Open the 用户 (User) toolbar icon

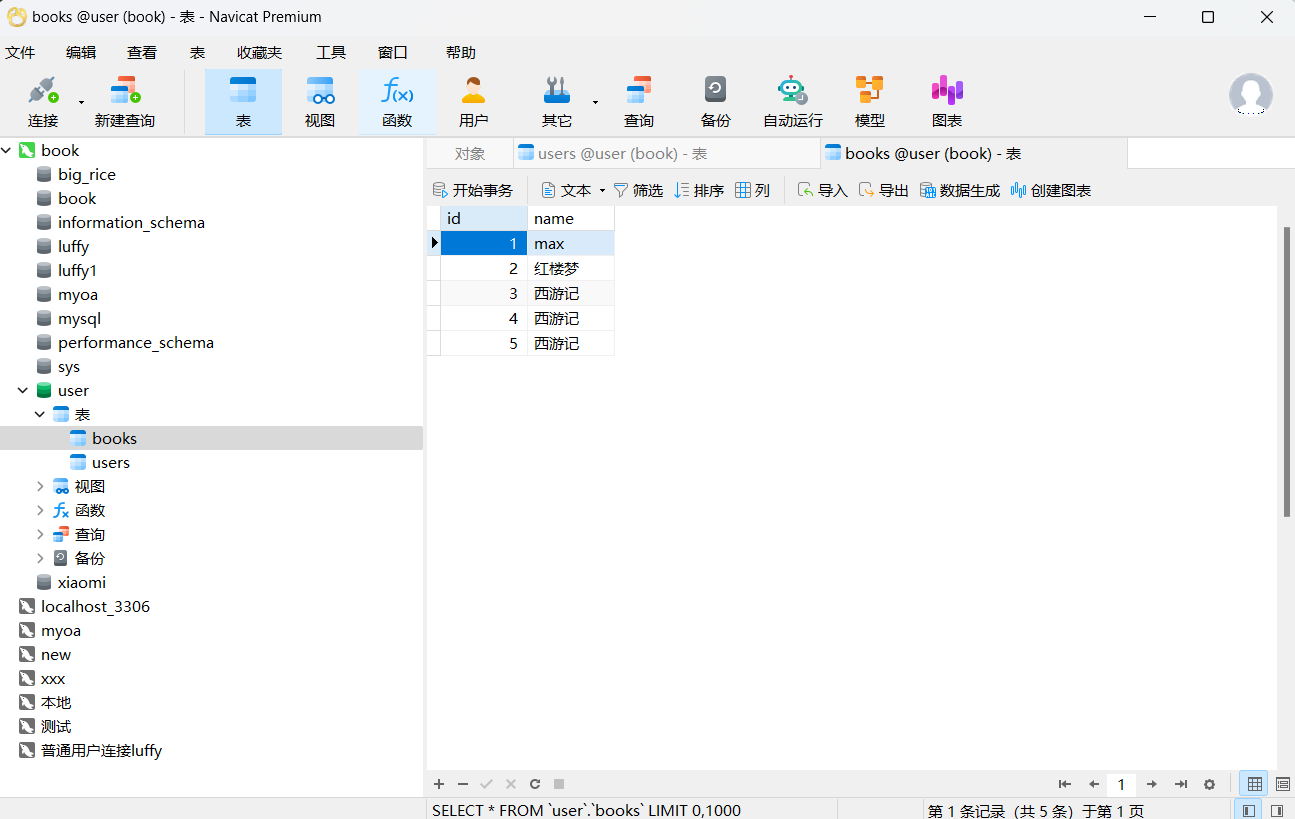tap(473, 102)
